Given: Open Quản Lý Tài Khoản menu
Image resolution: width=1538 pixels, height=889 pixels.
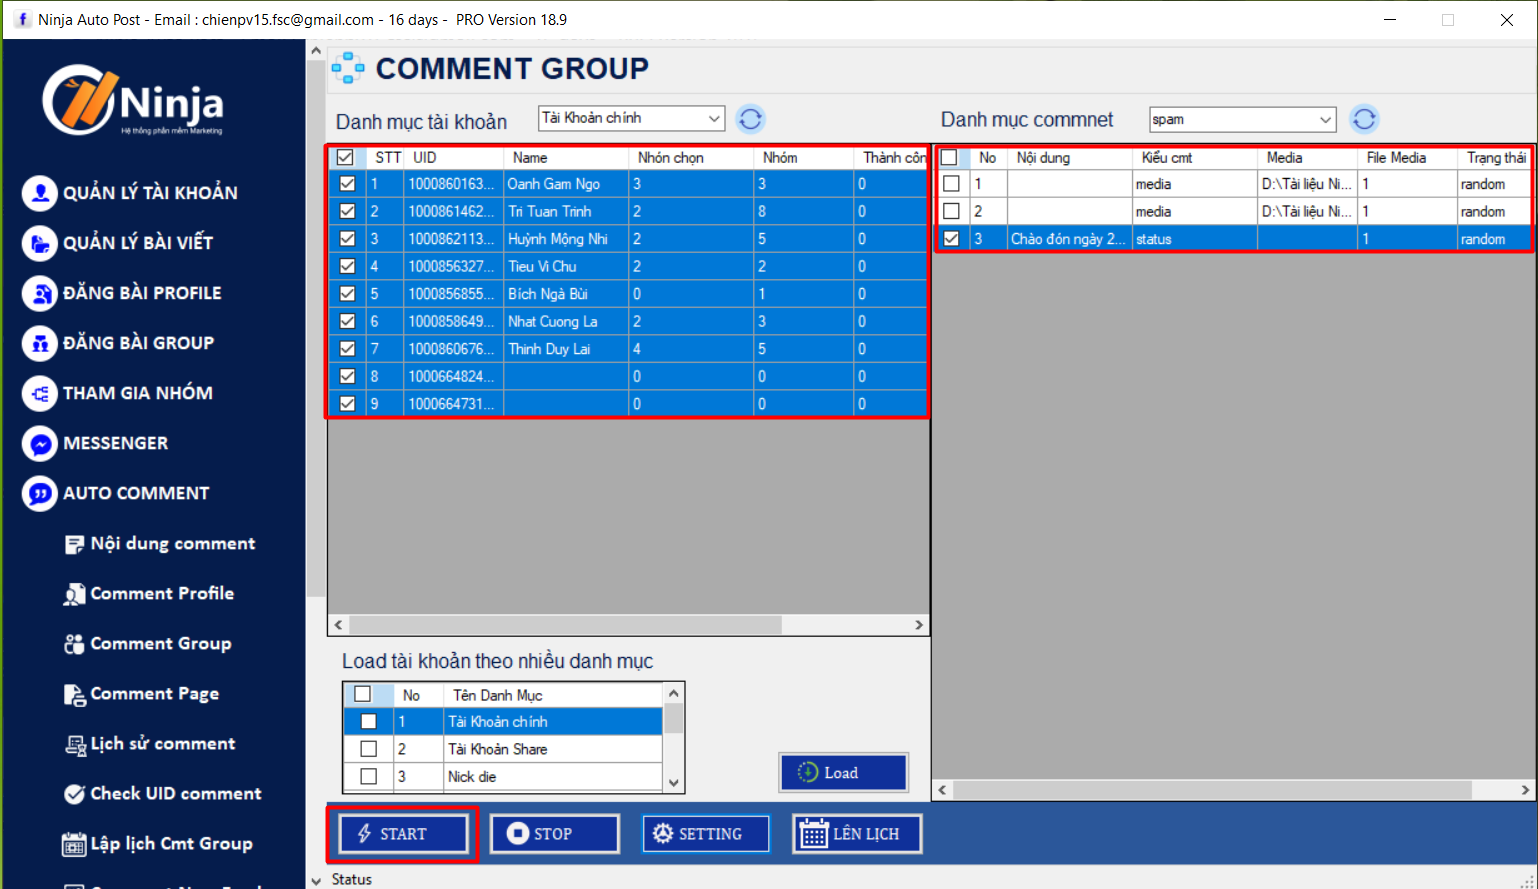Looking at the screenshot, I should point(150,193).
